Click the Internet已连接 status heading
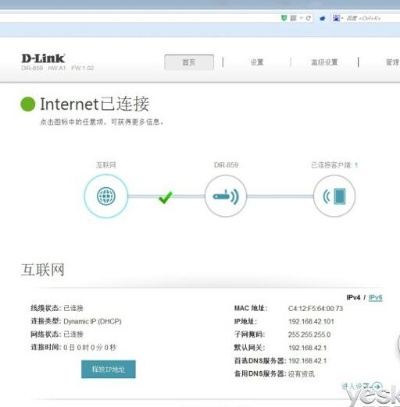This screenshot has width=400, height=407. pyautogui.click(x=95, y=104)
